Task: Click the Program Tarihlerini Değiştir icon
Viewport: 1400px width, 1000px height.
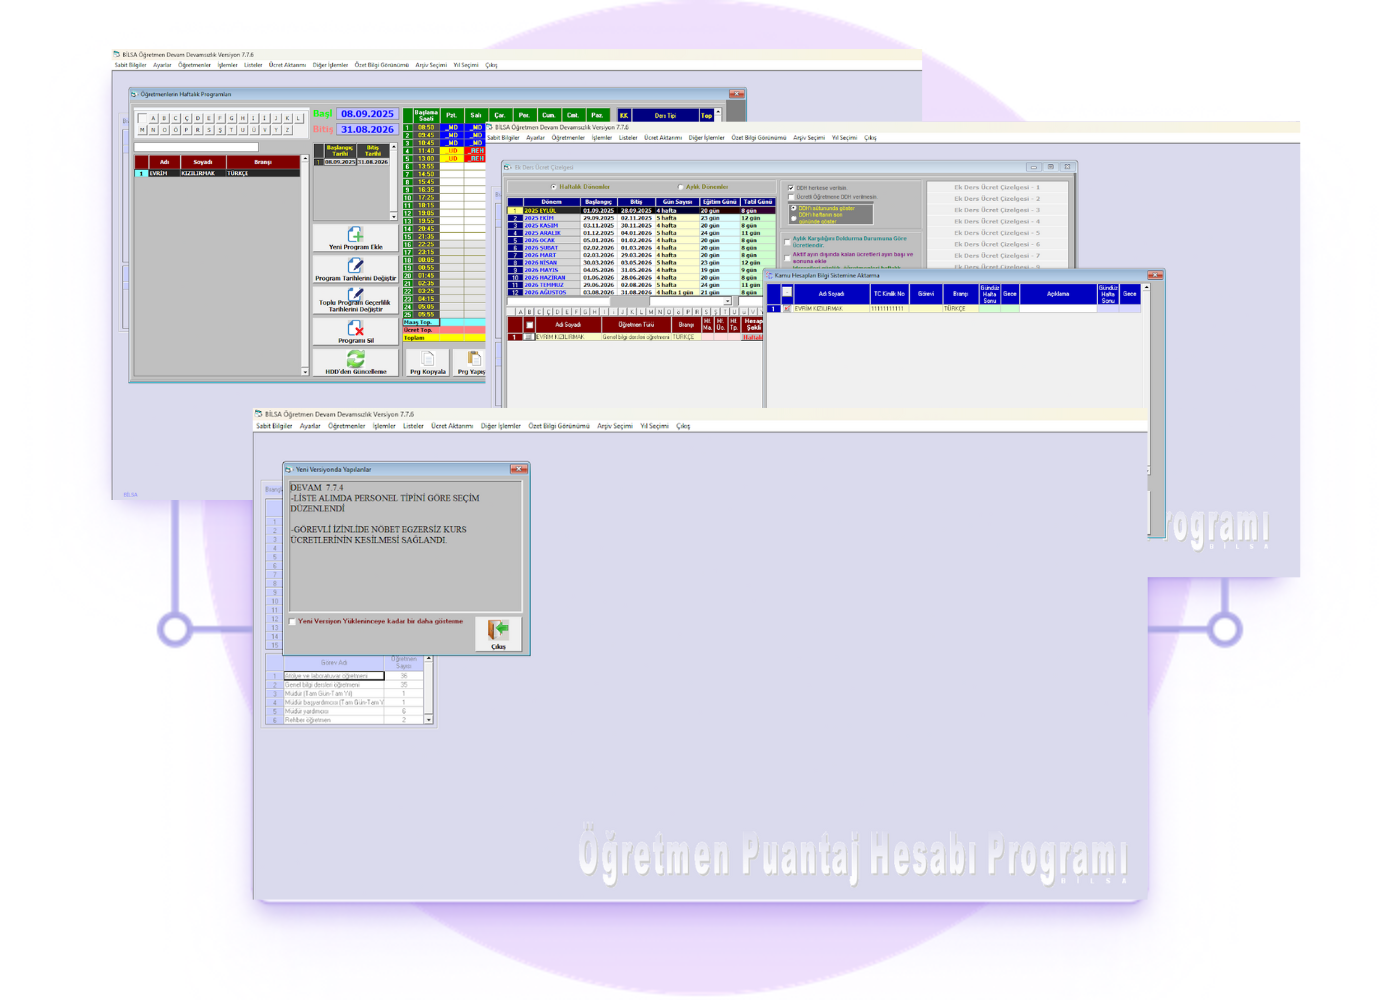Action: [x=355, y=265]
